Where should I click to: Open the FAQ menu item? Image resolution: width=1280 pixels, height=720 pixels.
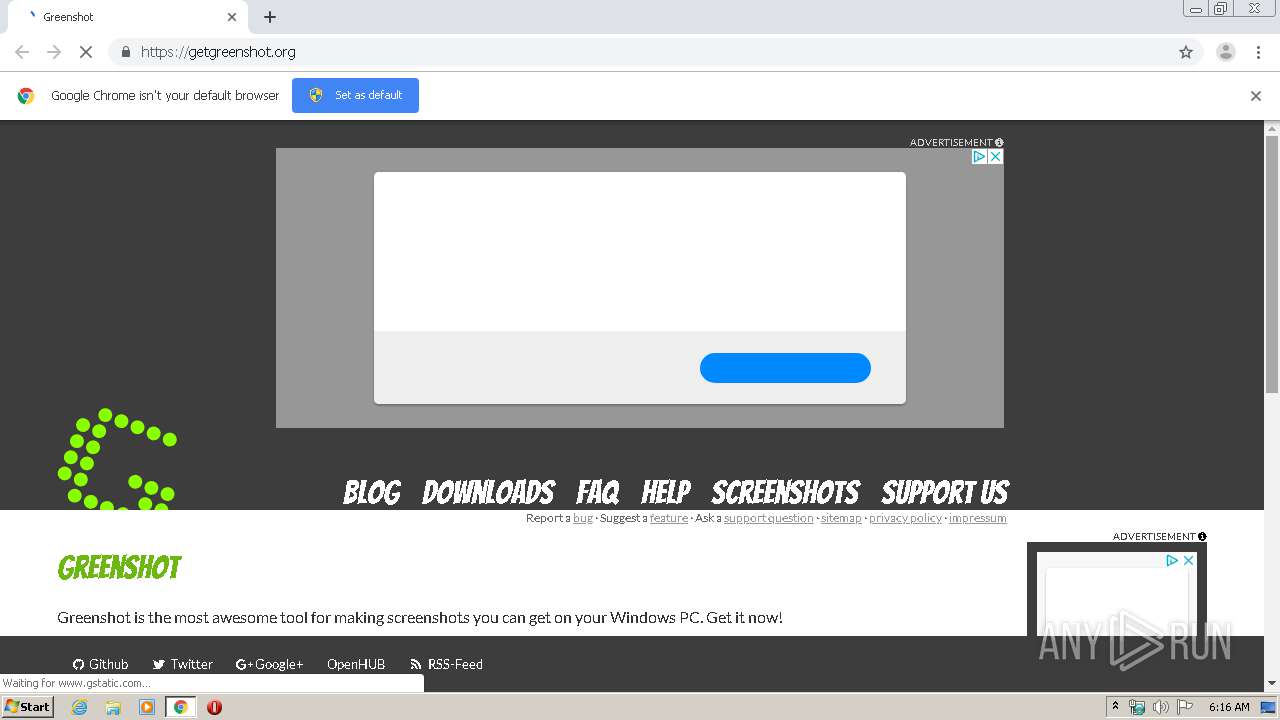coord(598,492)
